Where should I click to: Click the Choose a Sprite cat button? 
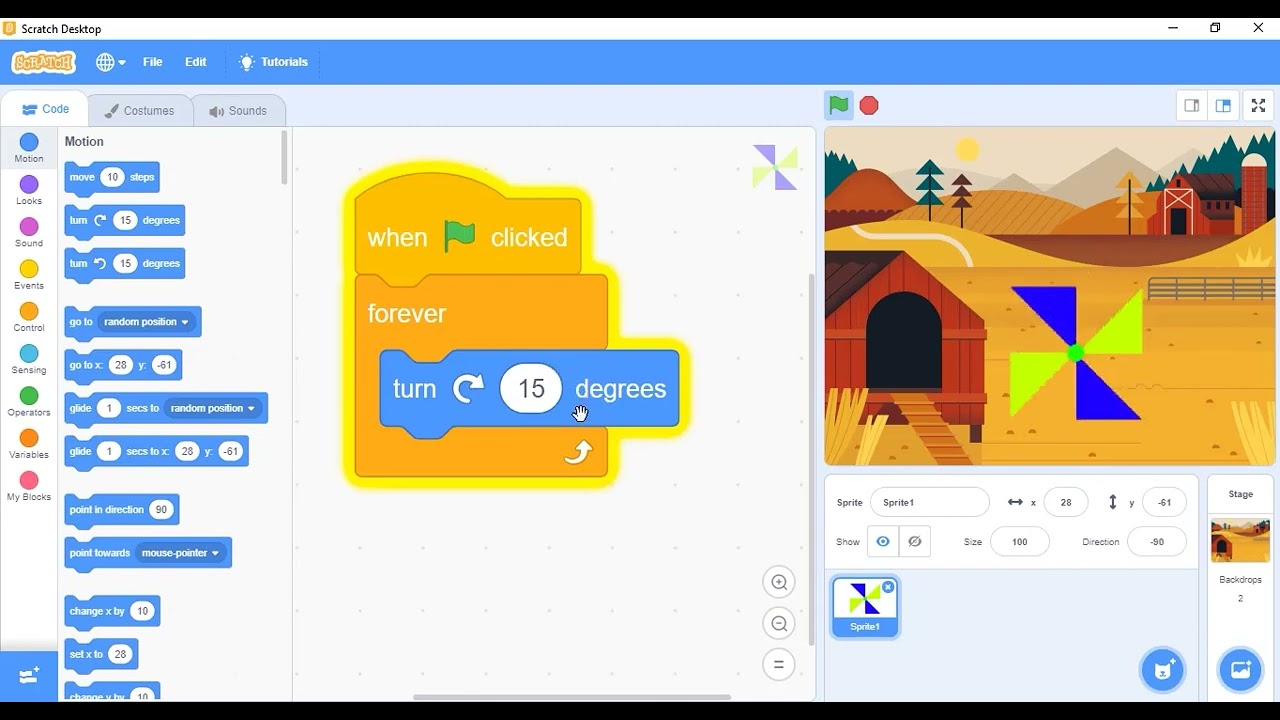(1163, 670)
